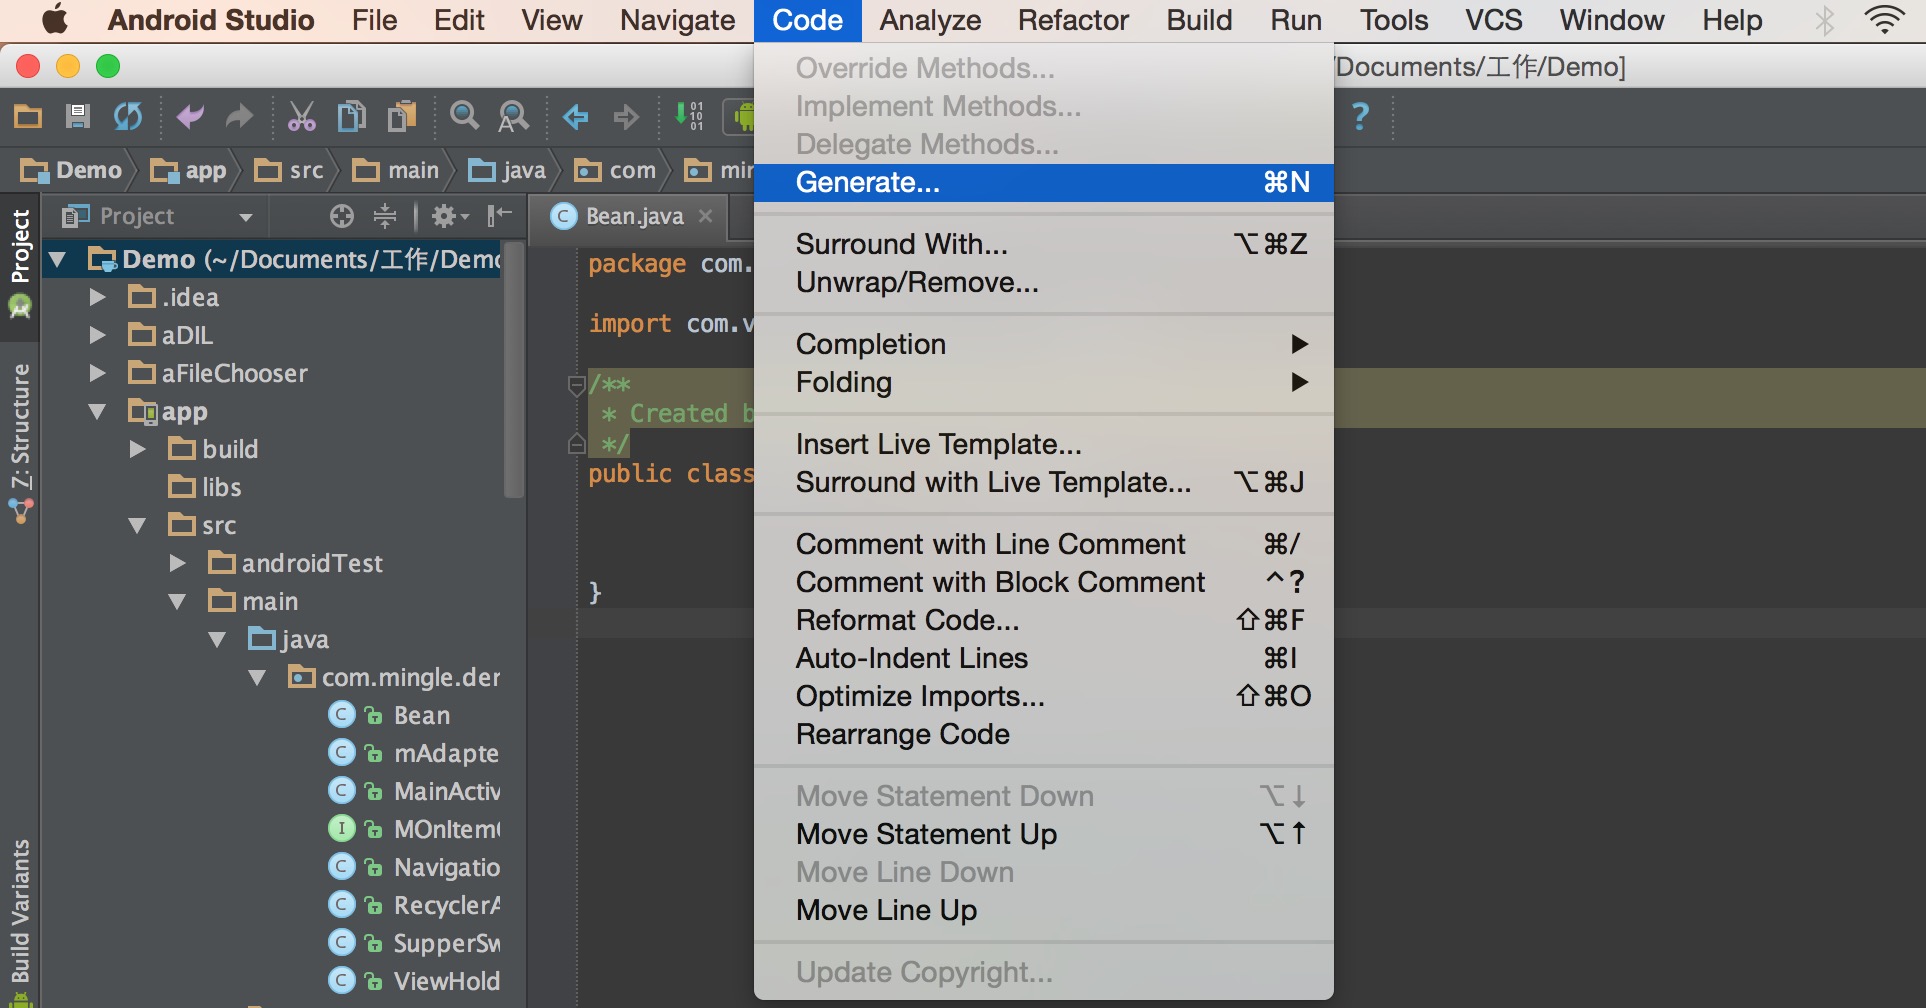Click the Paste icon in the toolbar

click(x=401, y=116)
